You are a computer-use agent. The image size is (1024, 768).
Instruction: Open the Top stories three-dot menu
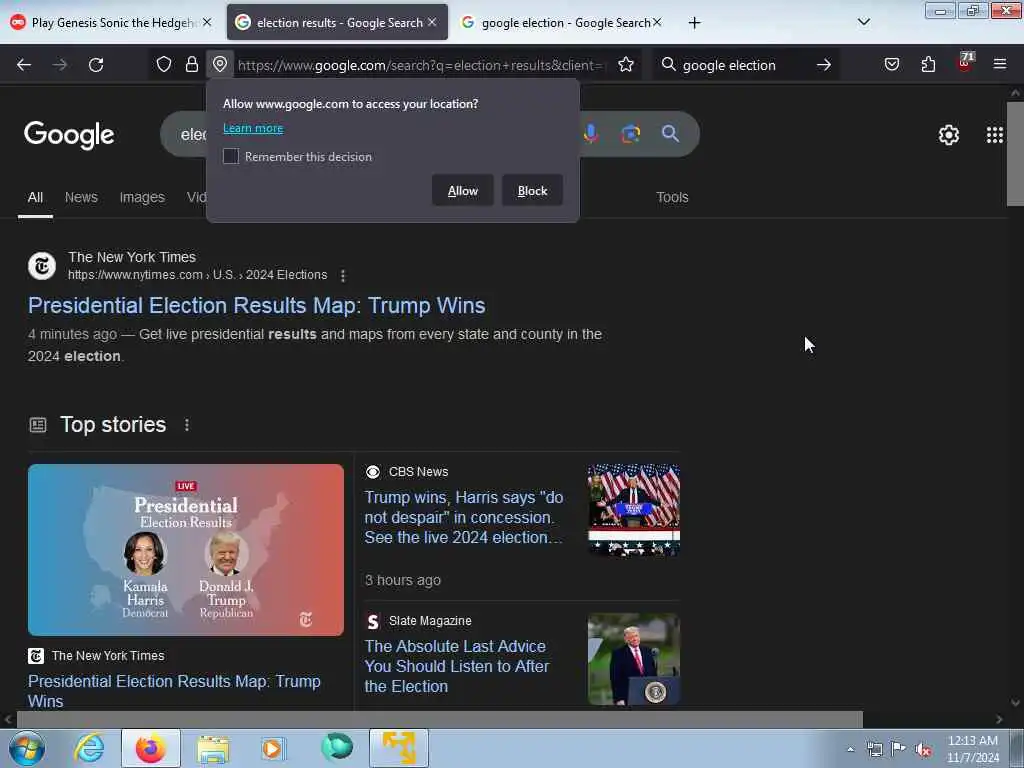click(187, 425)
